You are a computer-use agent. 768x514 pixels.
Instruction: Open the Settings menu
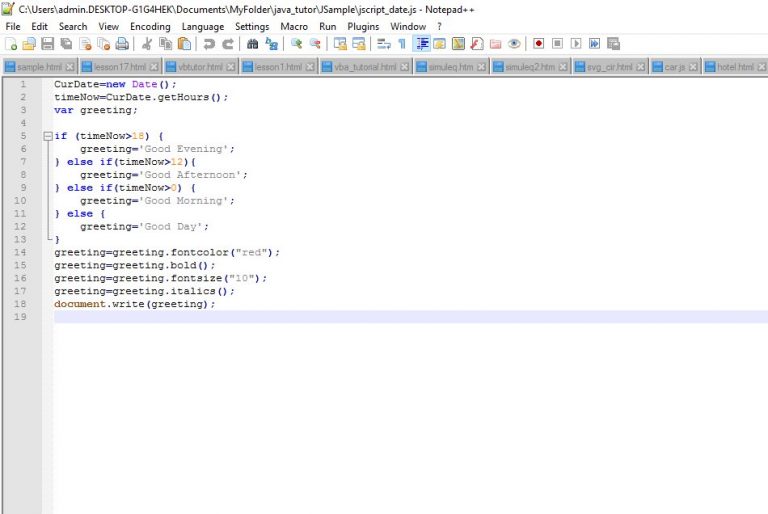252,26
